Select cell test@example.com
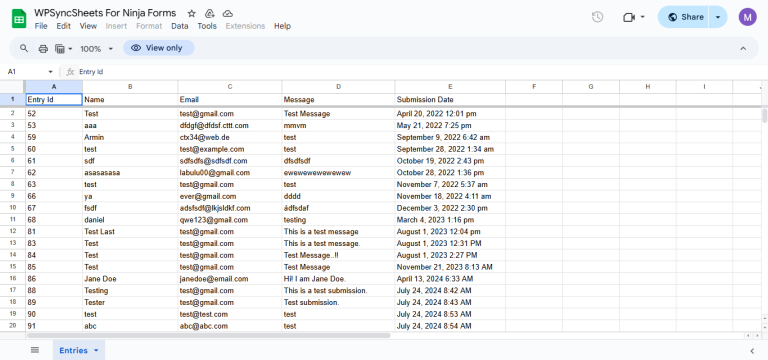Screen dimensions: 768x360 click(x=230, y=149)
